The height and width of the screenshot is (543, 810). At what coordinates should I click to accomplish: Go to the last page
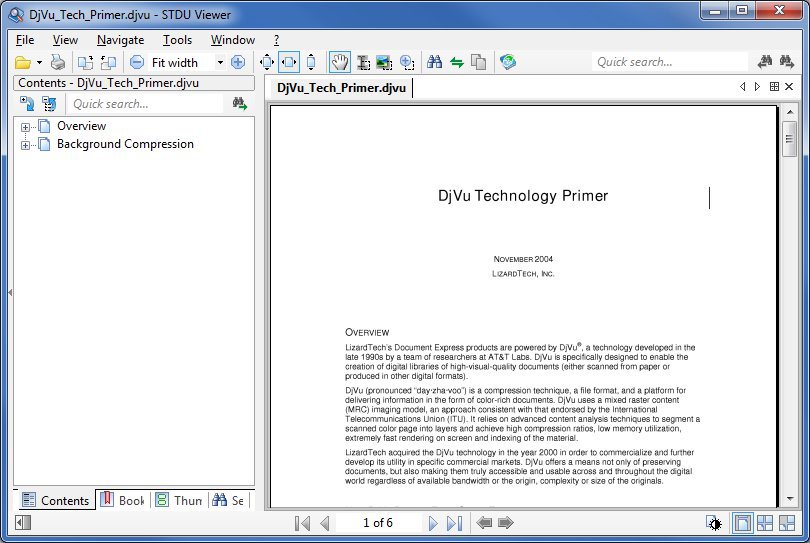tap(455, 523)
